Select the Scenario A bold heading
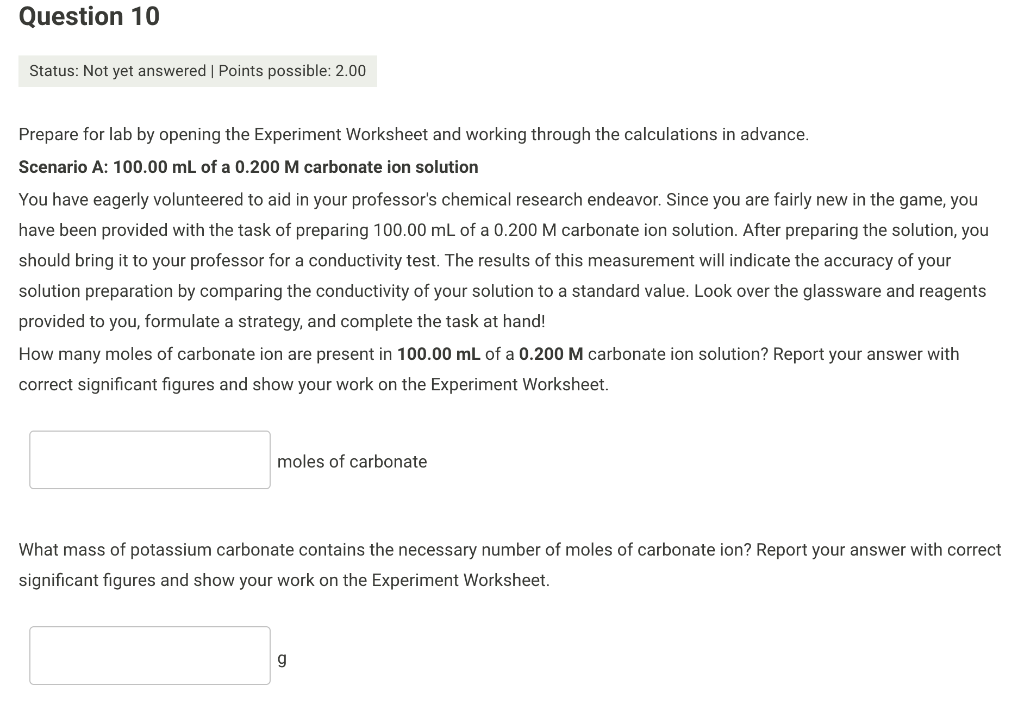The width and height of the screenshot is (1024, 723). pos(247,167)
